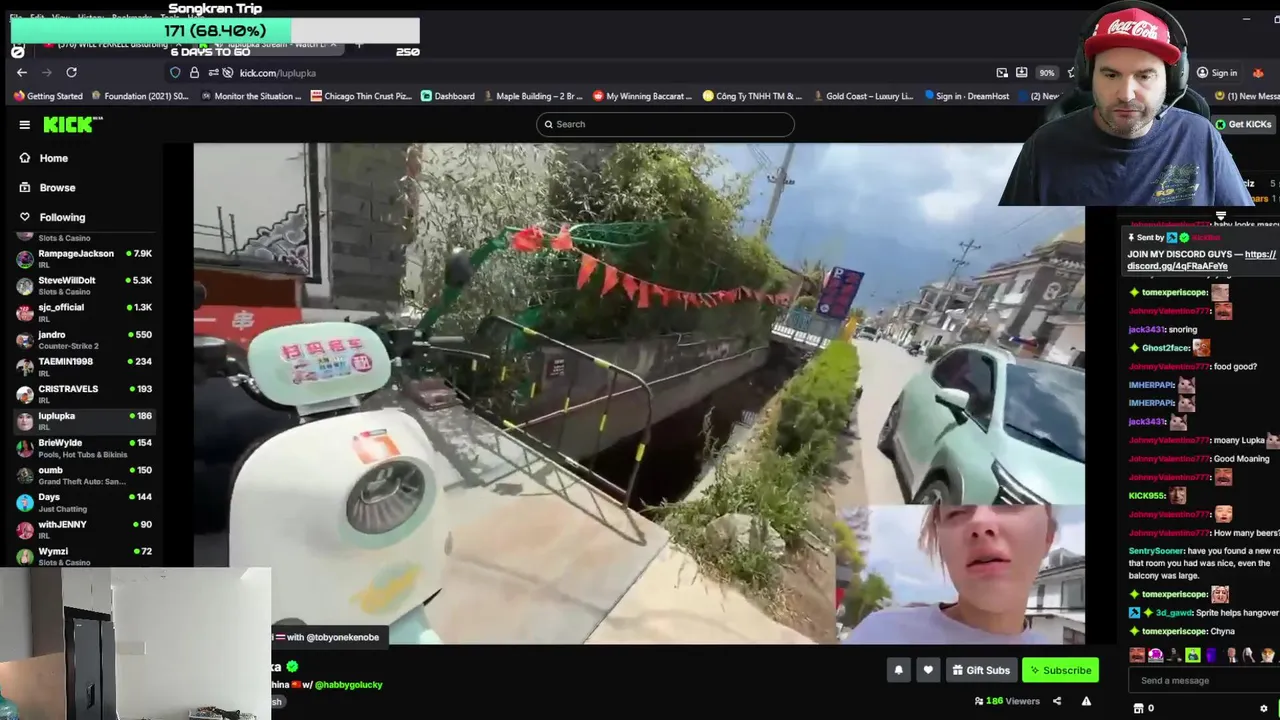Click SentrySooner username in chat
Image resolution: width=1280 pixels, height=720 pixels.
tap(1157, 551)
